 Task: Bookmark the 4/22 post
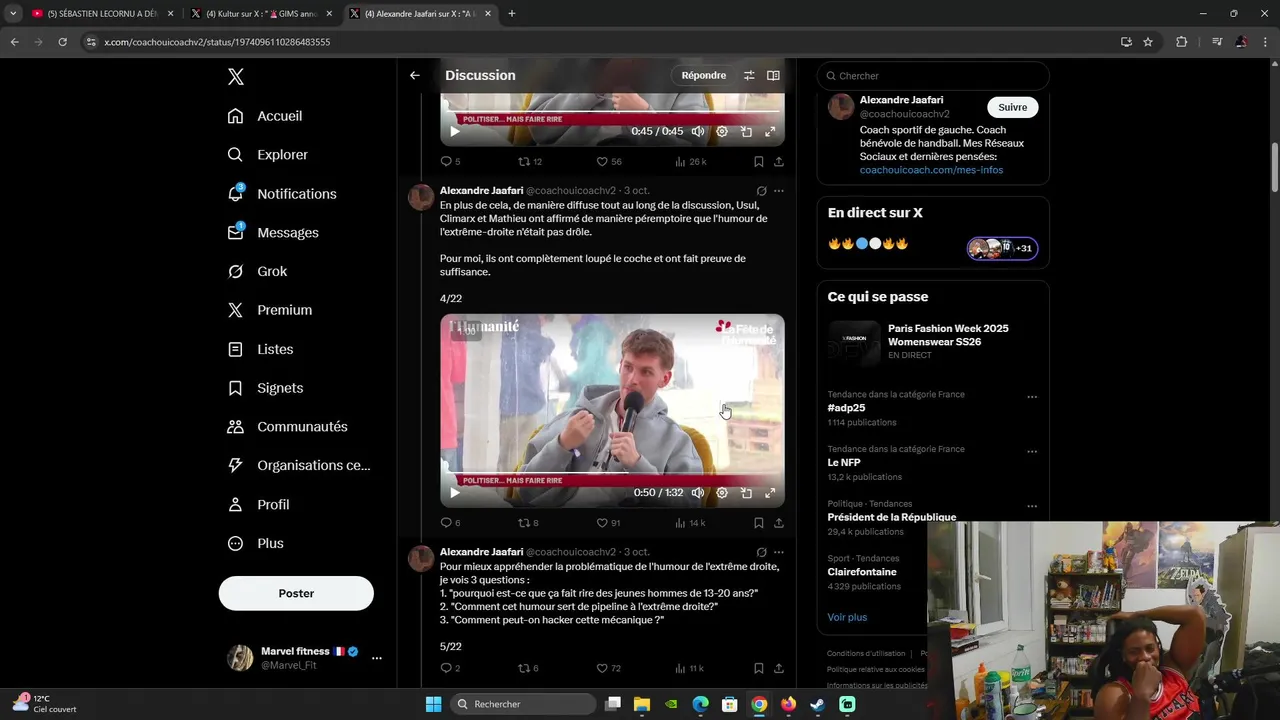(759, 523)
